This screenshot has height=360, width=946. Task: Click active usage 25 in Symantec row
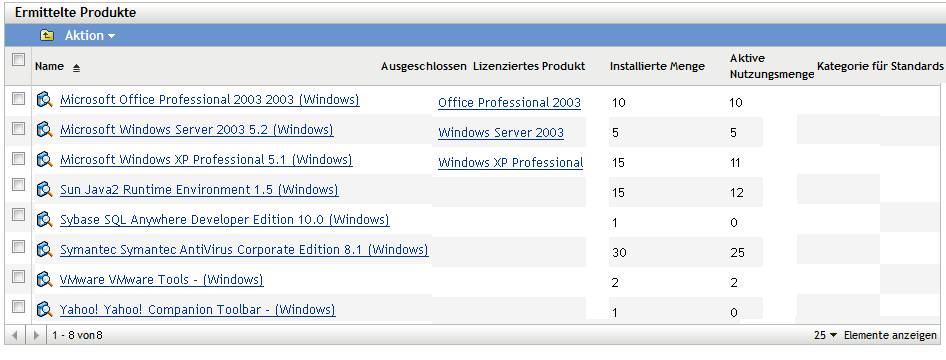point(737,253)
